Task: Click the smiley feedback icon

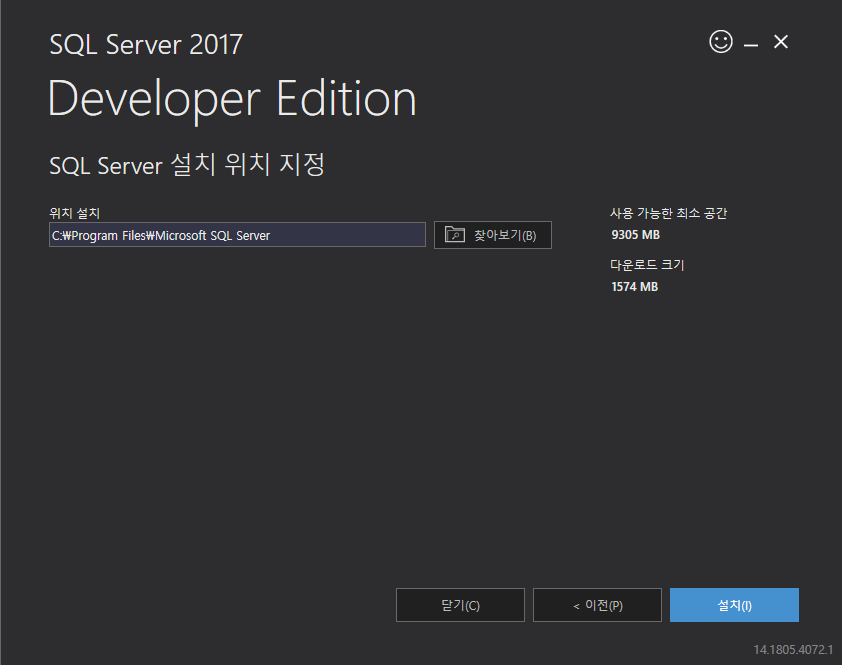Action: click(721, 41)
